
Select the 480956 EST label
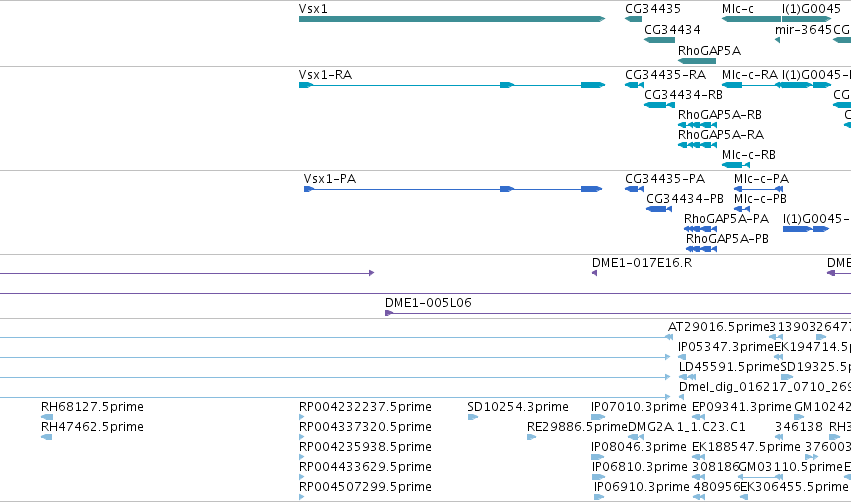coord(717,487)
